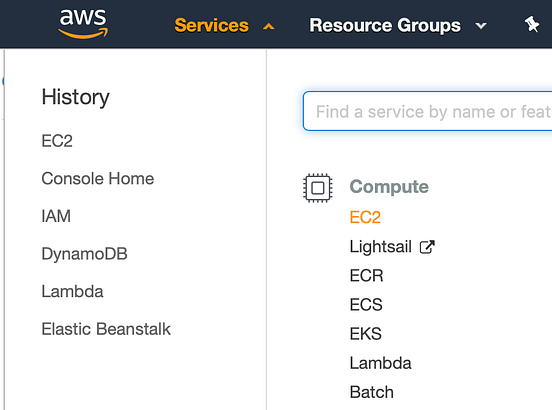The width and height of the screenshot is (552, 410).
Task: Open Console Home from History
Action: point(98,178)
